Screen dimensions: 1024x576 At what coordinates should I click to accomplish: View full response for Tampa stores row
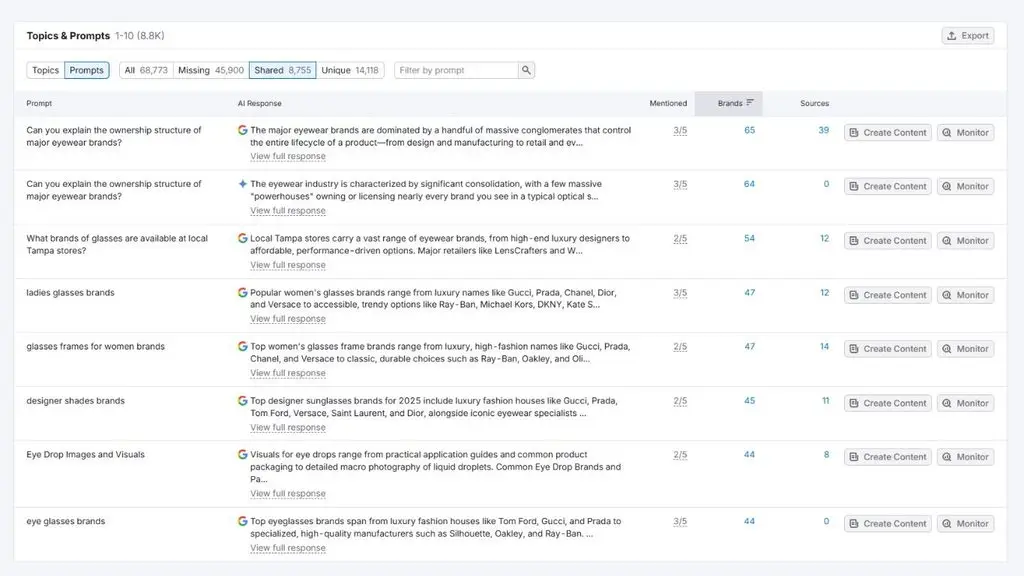[287, 264]
